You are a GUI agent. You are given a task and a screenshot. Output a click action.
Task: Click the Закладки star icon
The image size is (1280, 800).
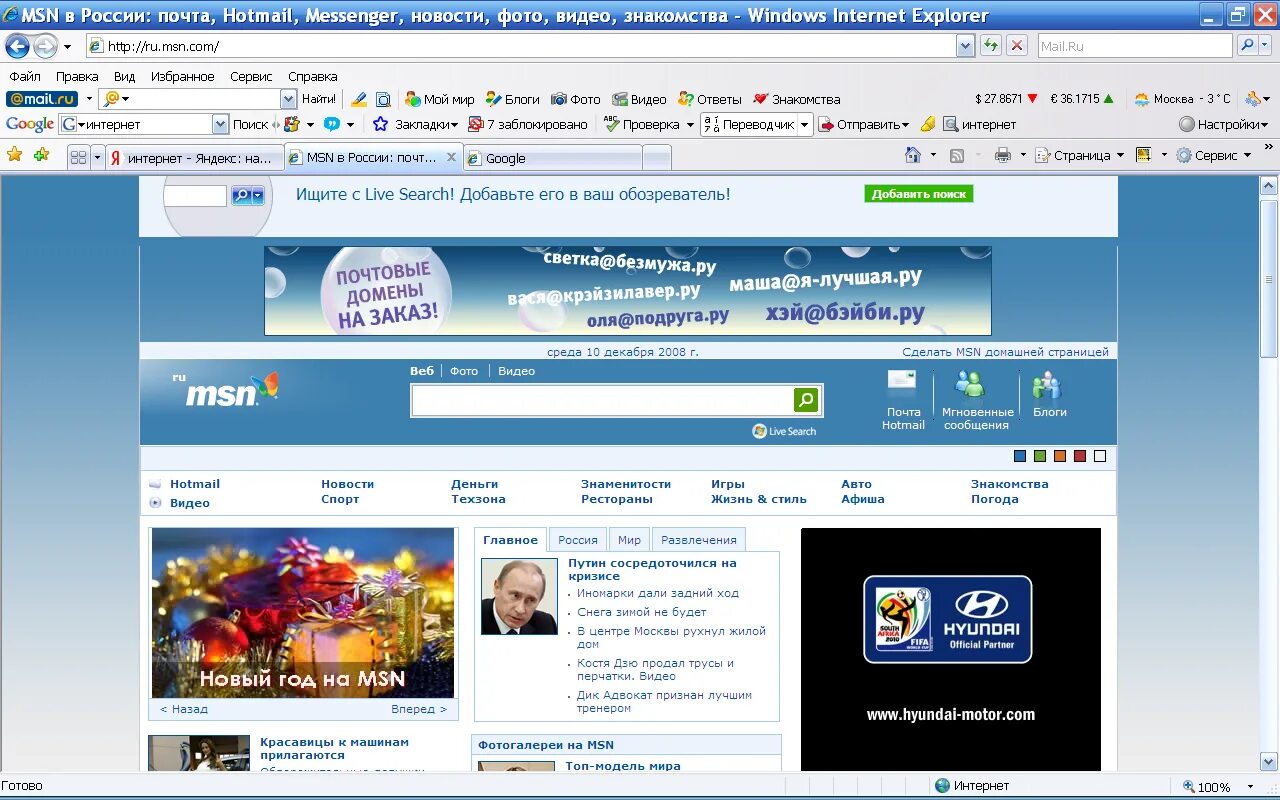(381, 124)
